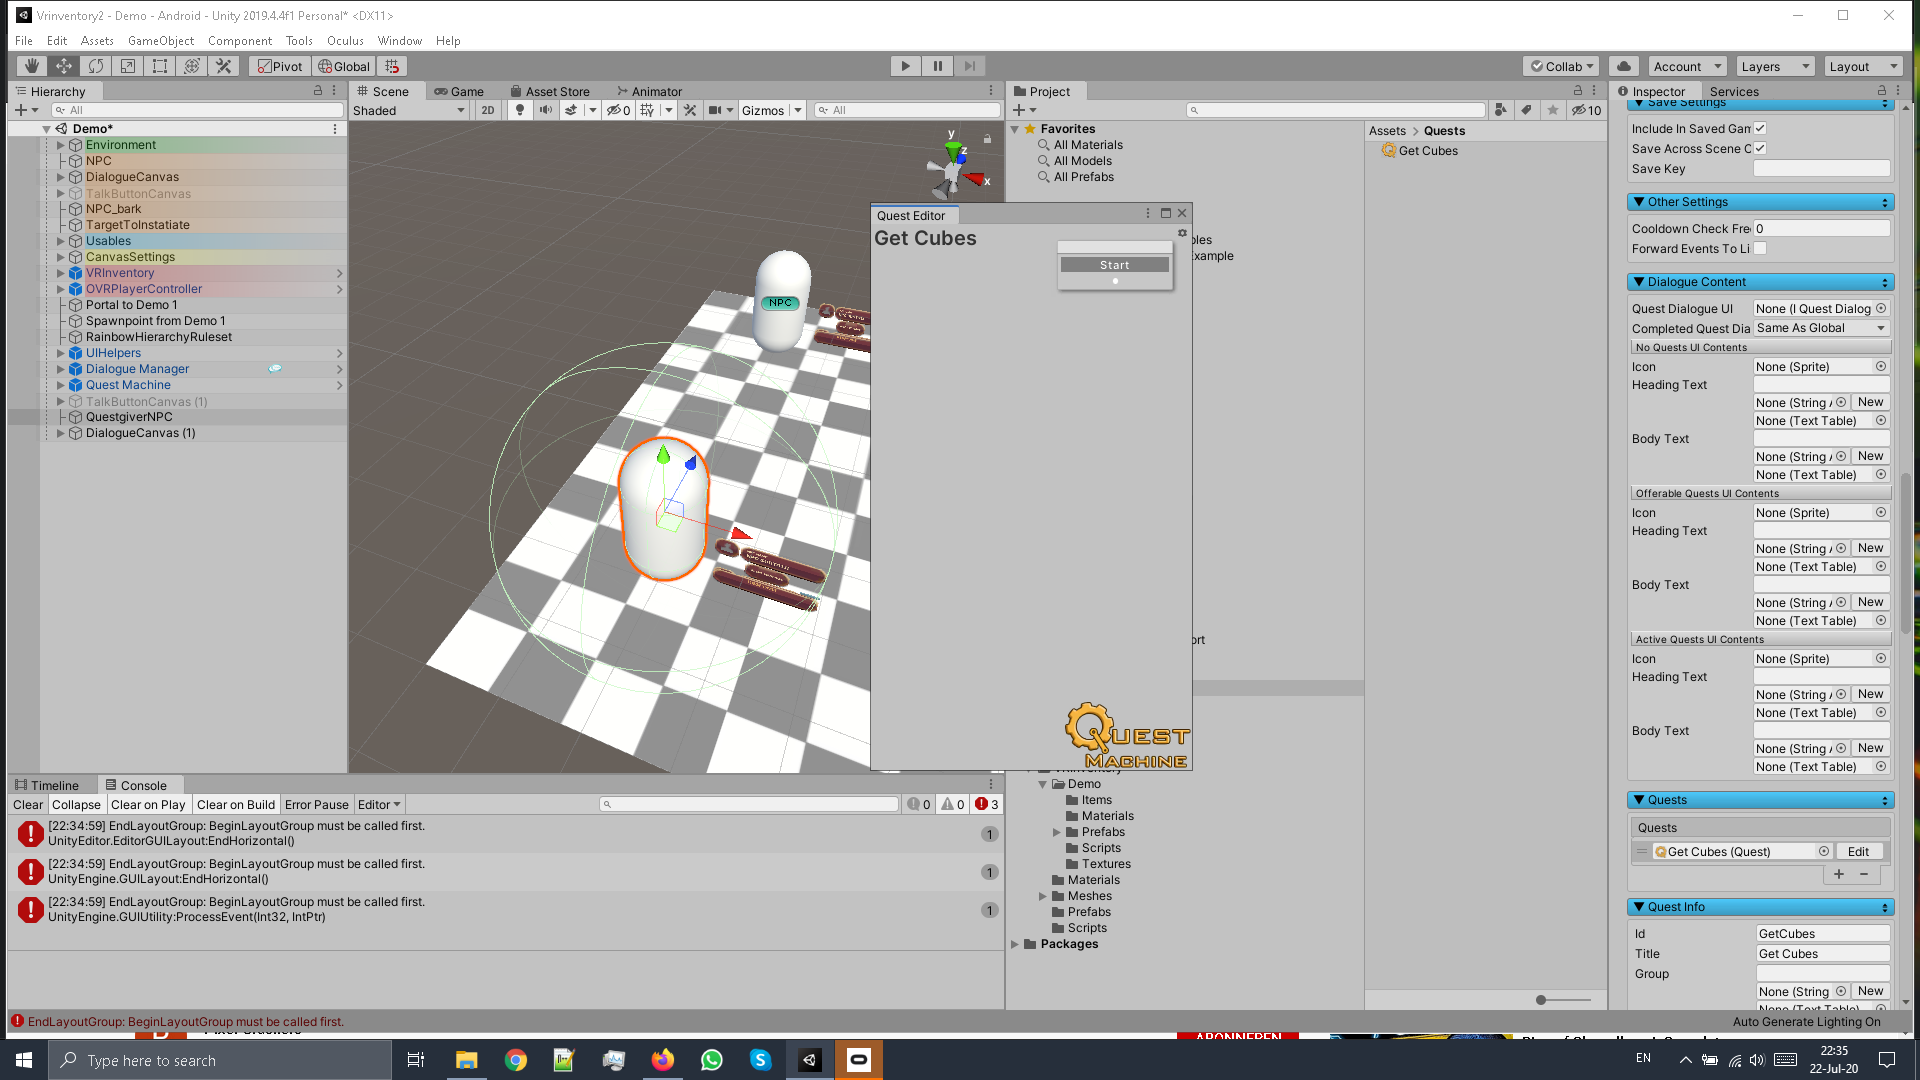The image size is (1920, 1080).
Task: Toggle Global handle rotation
Action: pyautogui.click(x=344, y=66)
